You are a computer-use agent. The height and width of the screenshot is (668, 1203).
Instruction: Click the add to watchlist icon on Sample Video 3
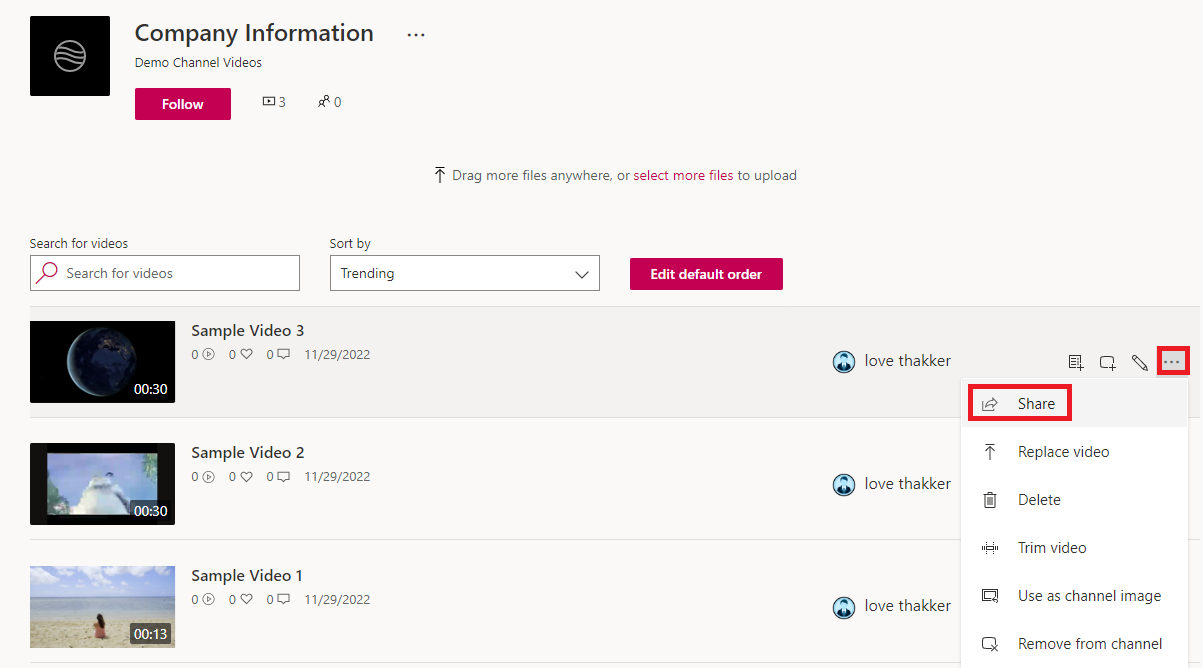[1075, 361]
